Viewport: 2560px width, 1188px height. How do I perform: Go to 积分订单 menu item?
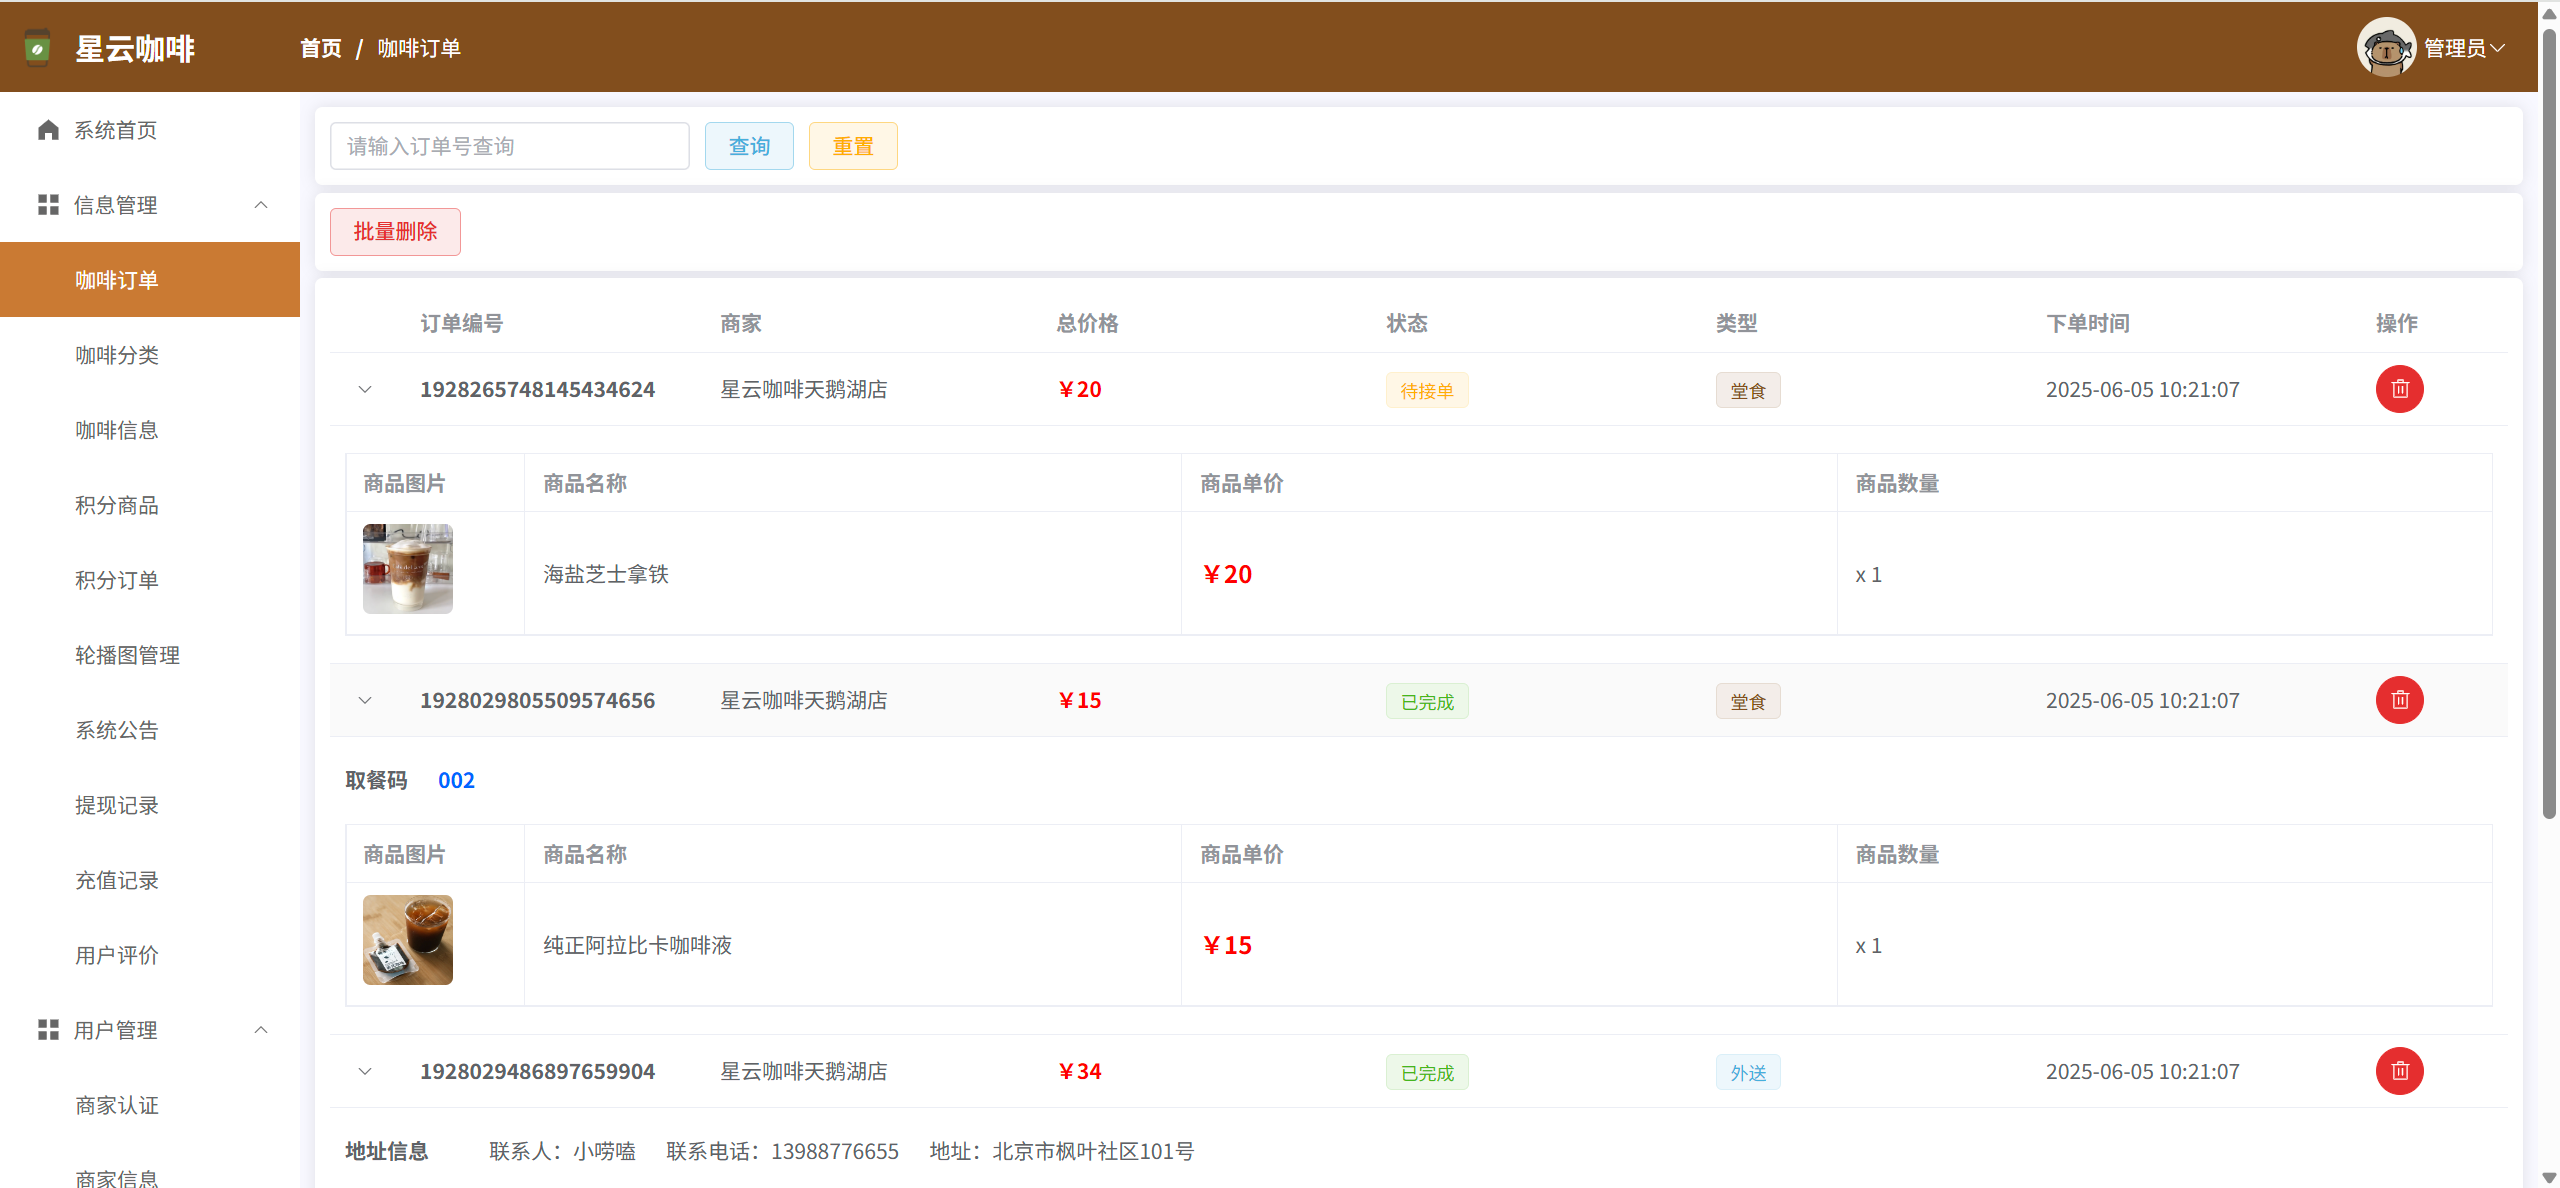(117, 580)
